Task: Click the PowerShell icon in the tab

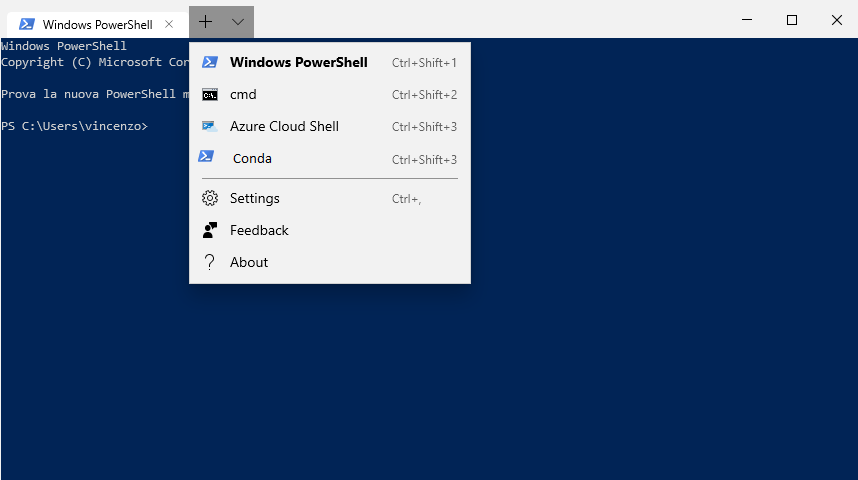Action: pos(27,24)
